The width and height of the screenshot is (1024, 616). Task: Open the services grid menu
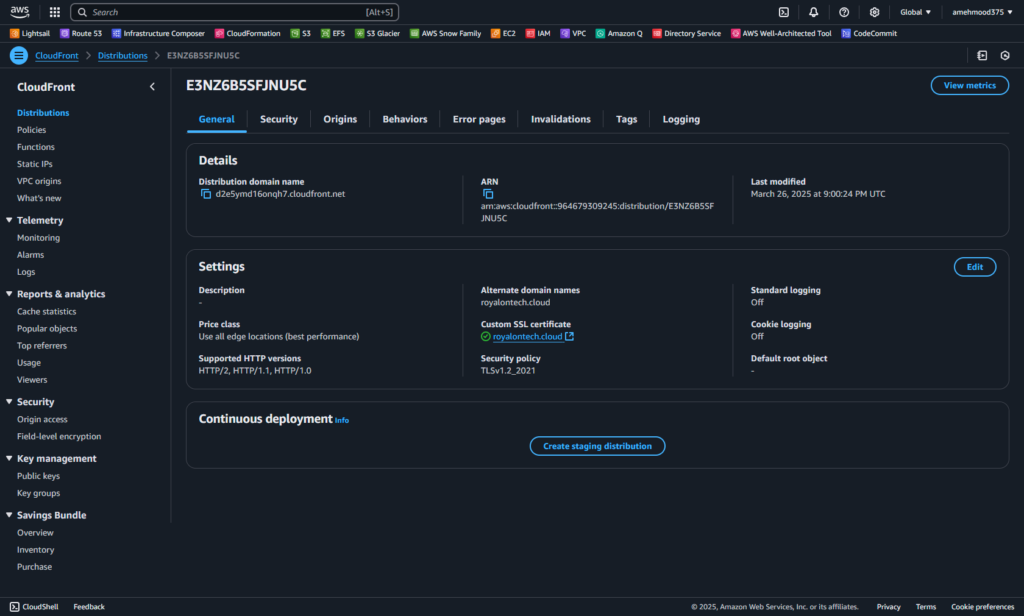(55, 12)
